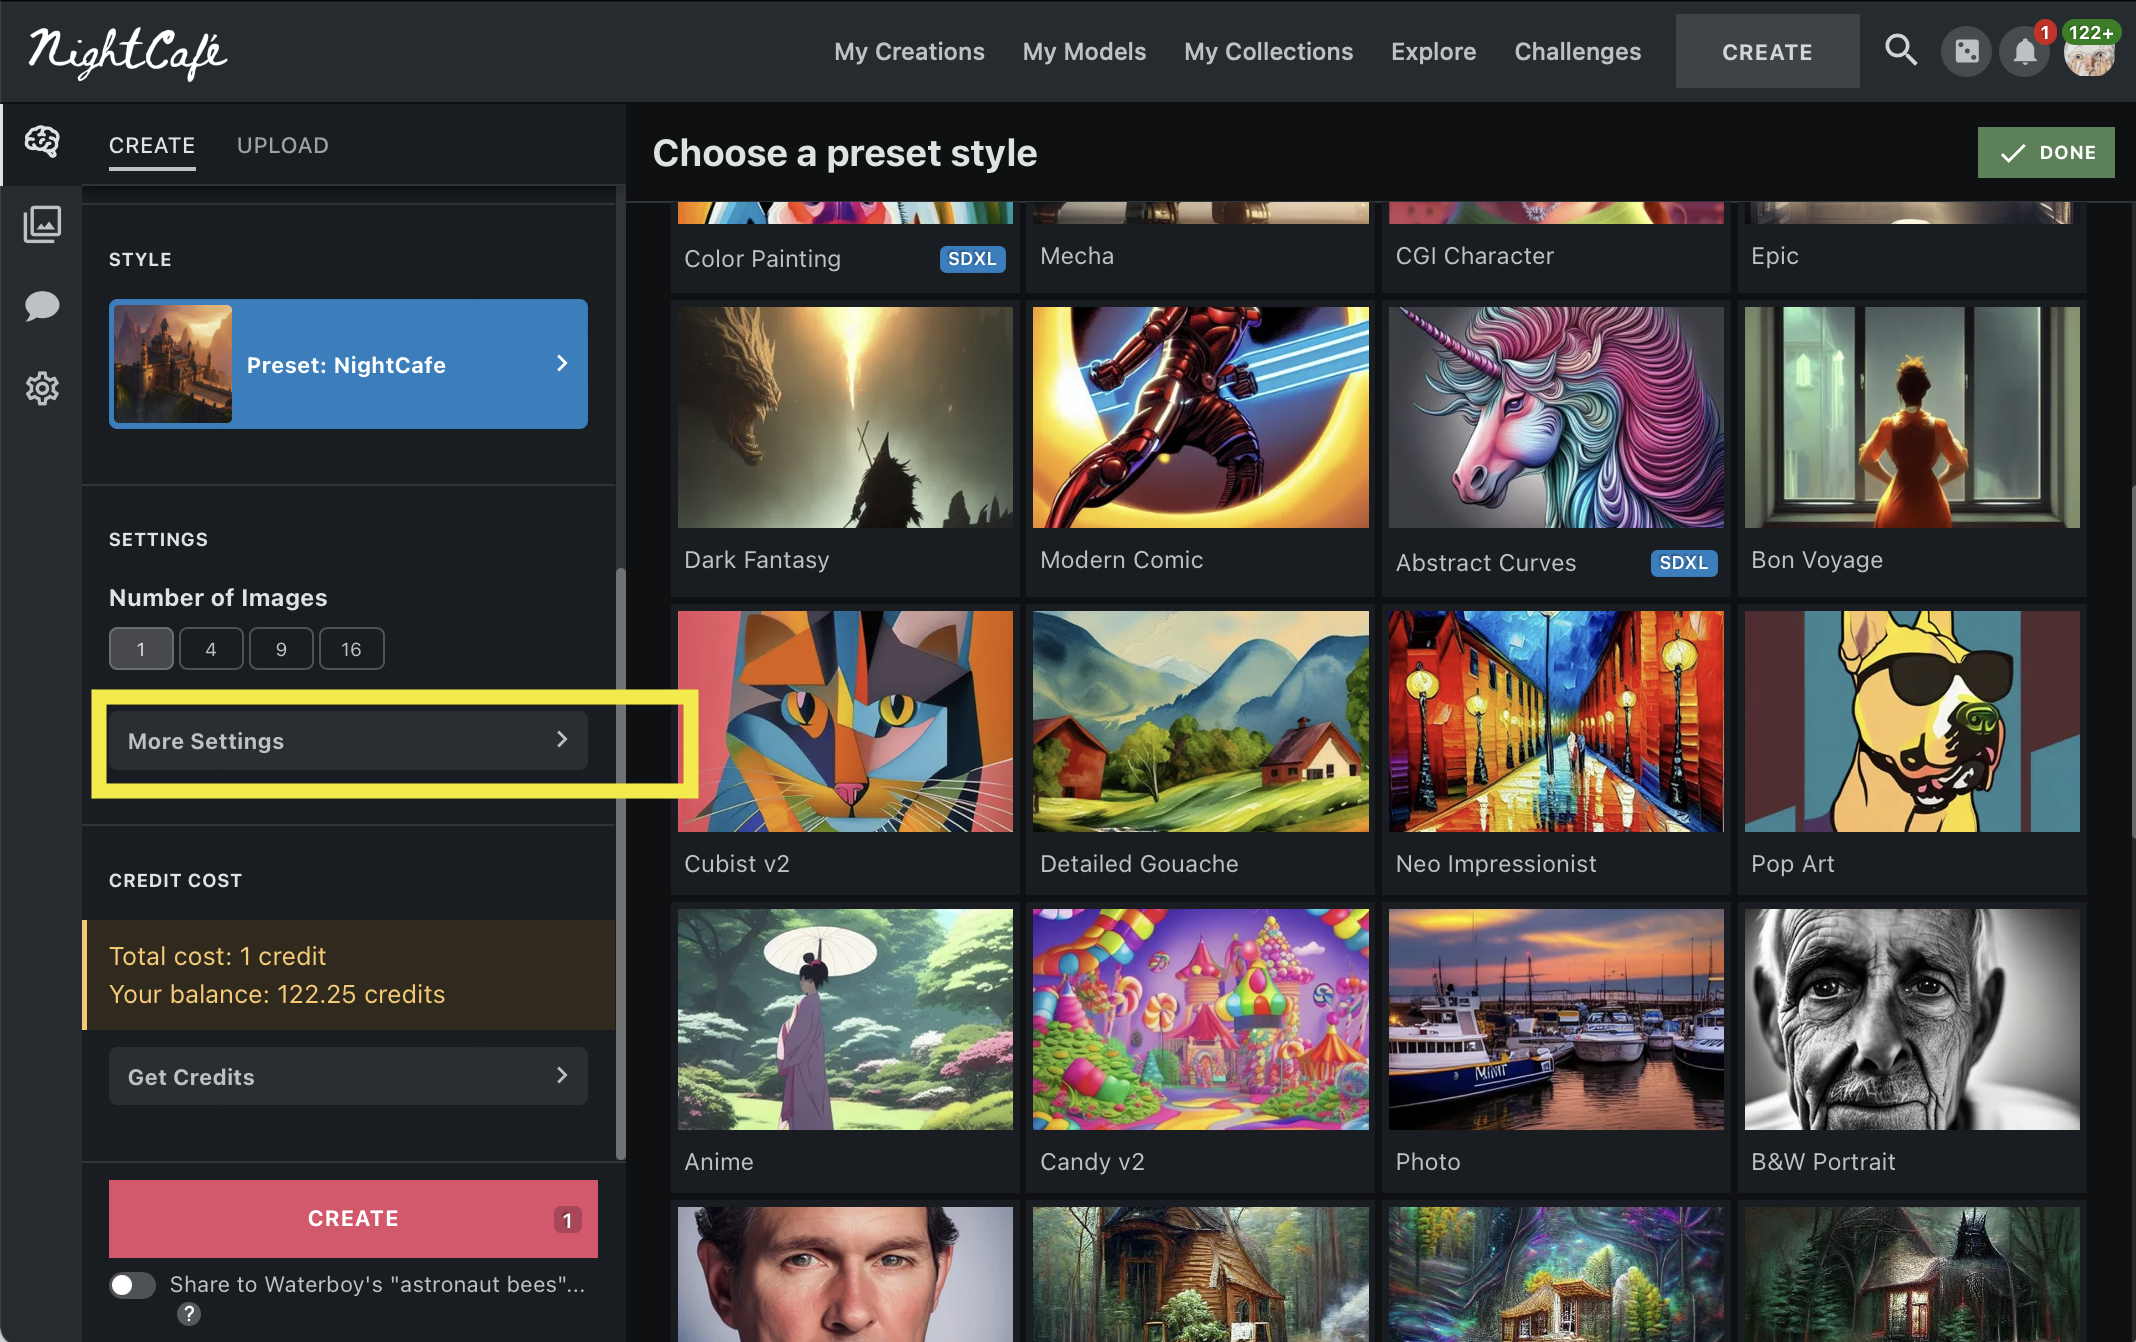This screenshot has height=1342, width=2136.
Task: Click the share help question mark icon
Action: (189, 1314)
